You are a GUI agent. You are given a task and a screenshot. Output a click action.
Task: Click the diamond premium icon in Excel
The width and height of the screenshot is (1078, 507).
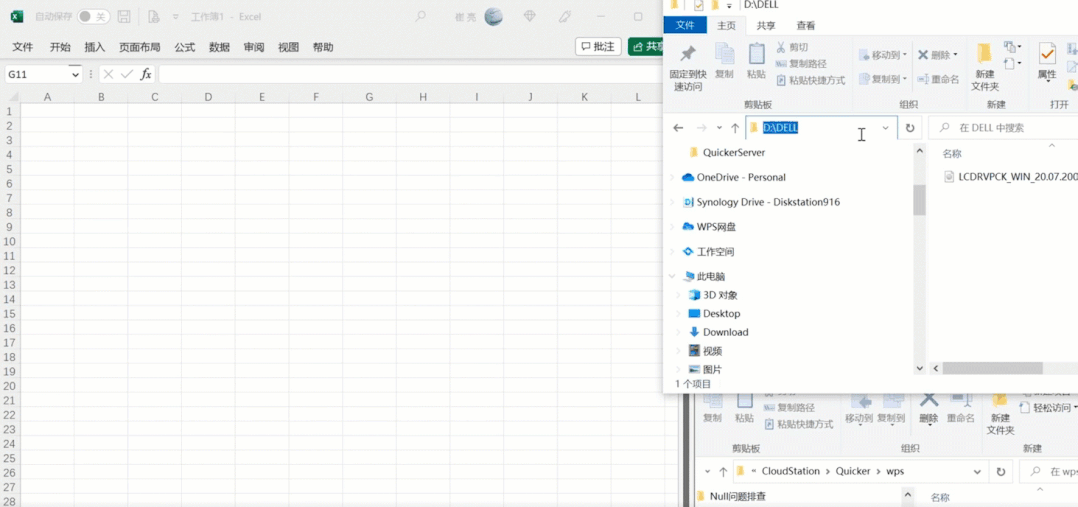[x=529, y=17]
